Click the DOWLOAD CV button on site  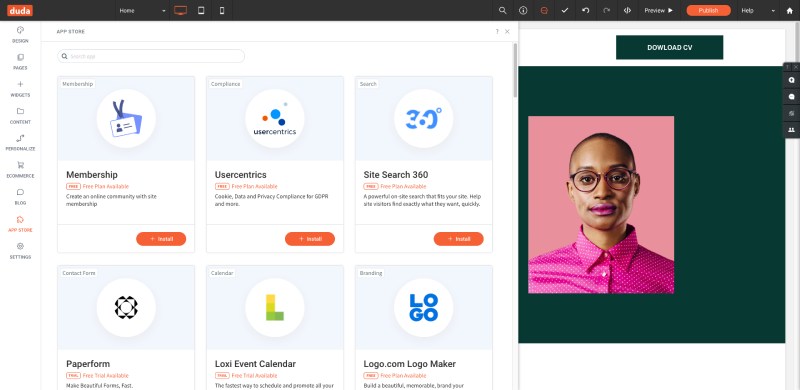(669, 47)
